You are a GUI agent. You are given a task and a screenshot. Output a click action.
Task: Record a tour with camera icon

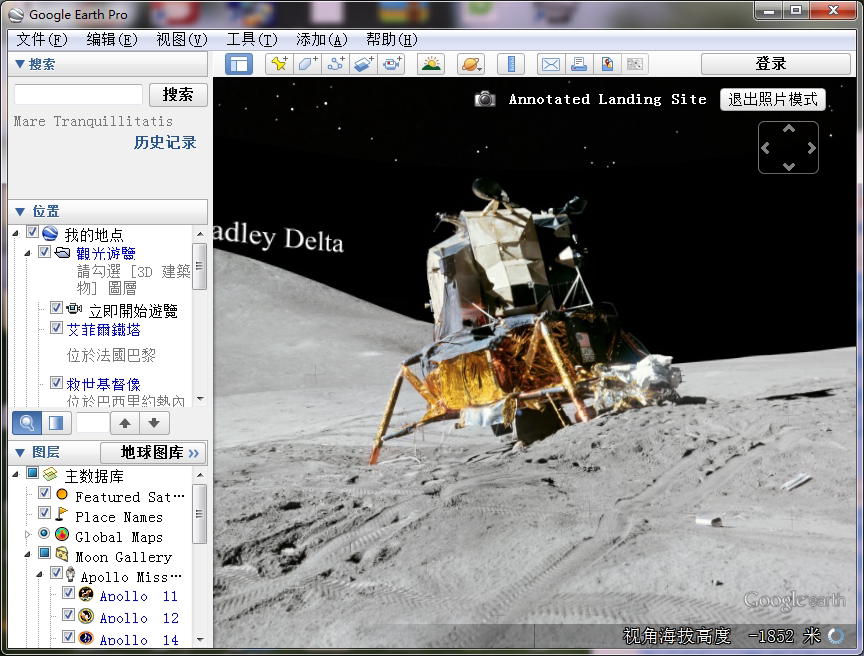coord(392,64)
